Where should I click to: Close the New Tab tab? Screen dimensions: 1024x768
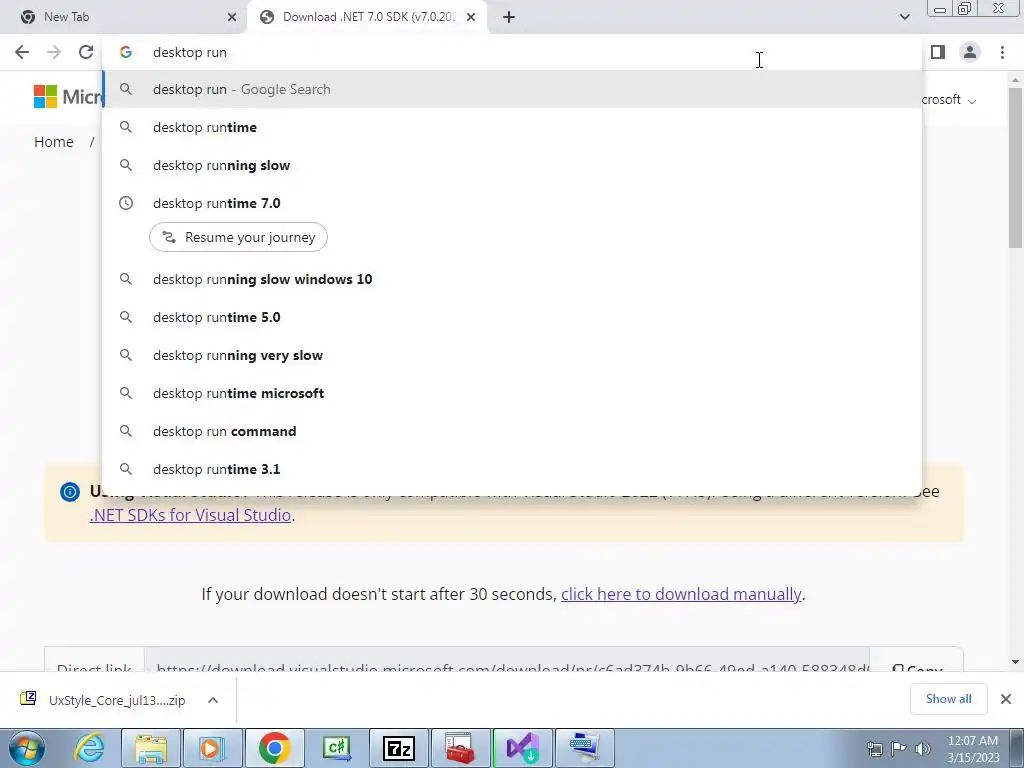coord(232,17)
